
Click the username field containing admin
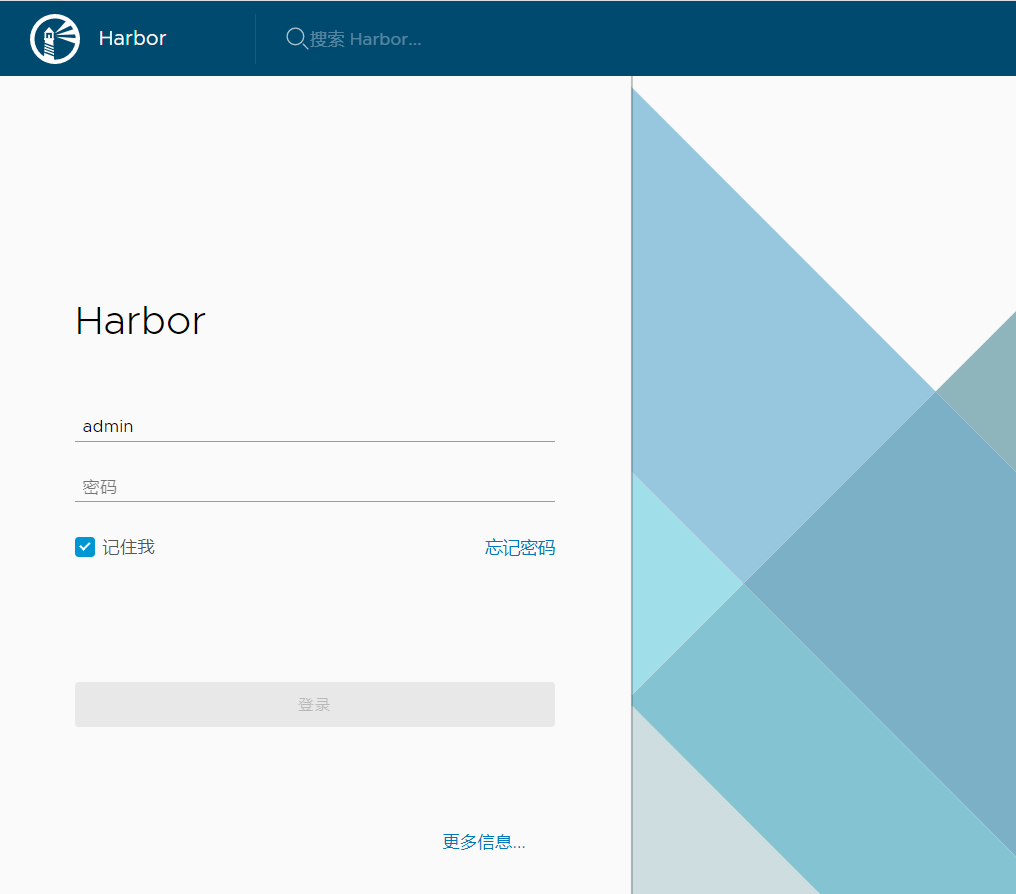(315, 426)
